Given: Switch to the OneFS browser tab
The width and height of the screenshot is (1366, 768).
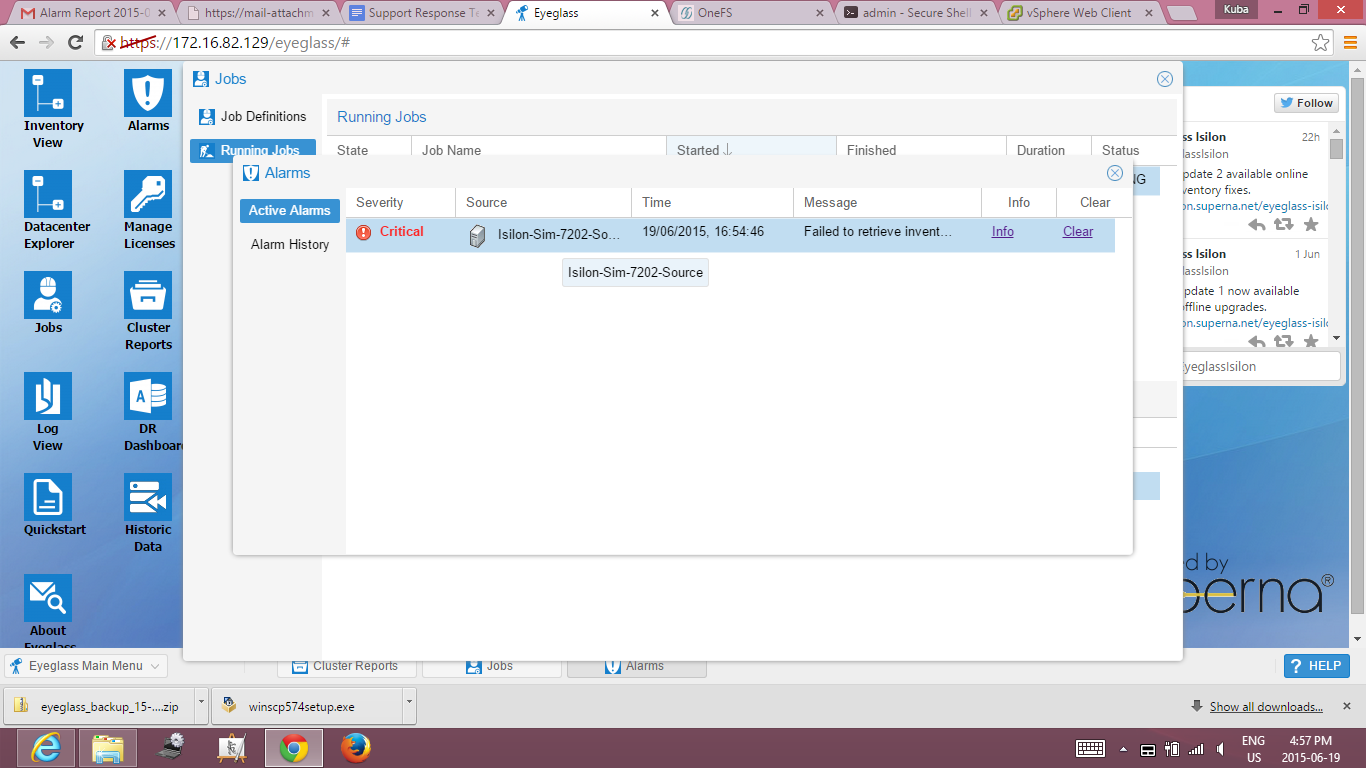Looking at the screenshot, I should click(x=750, y=13).
